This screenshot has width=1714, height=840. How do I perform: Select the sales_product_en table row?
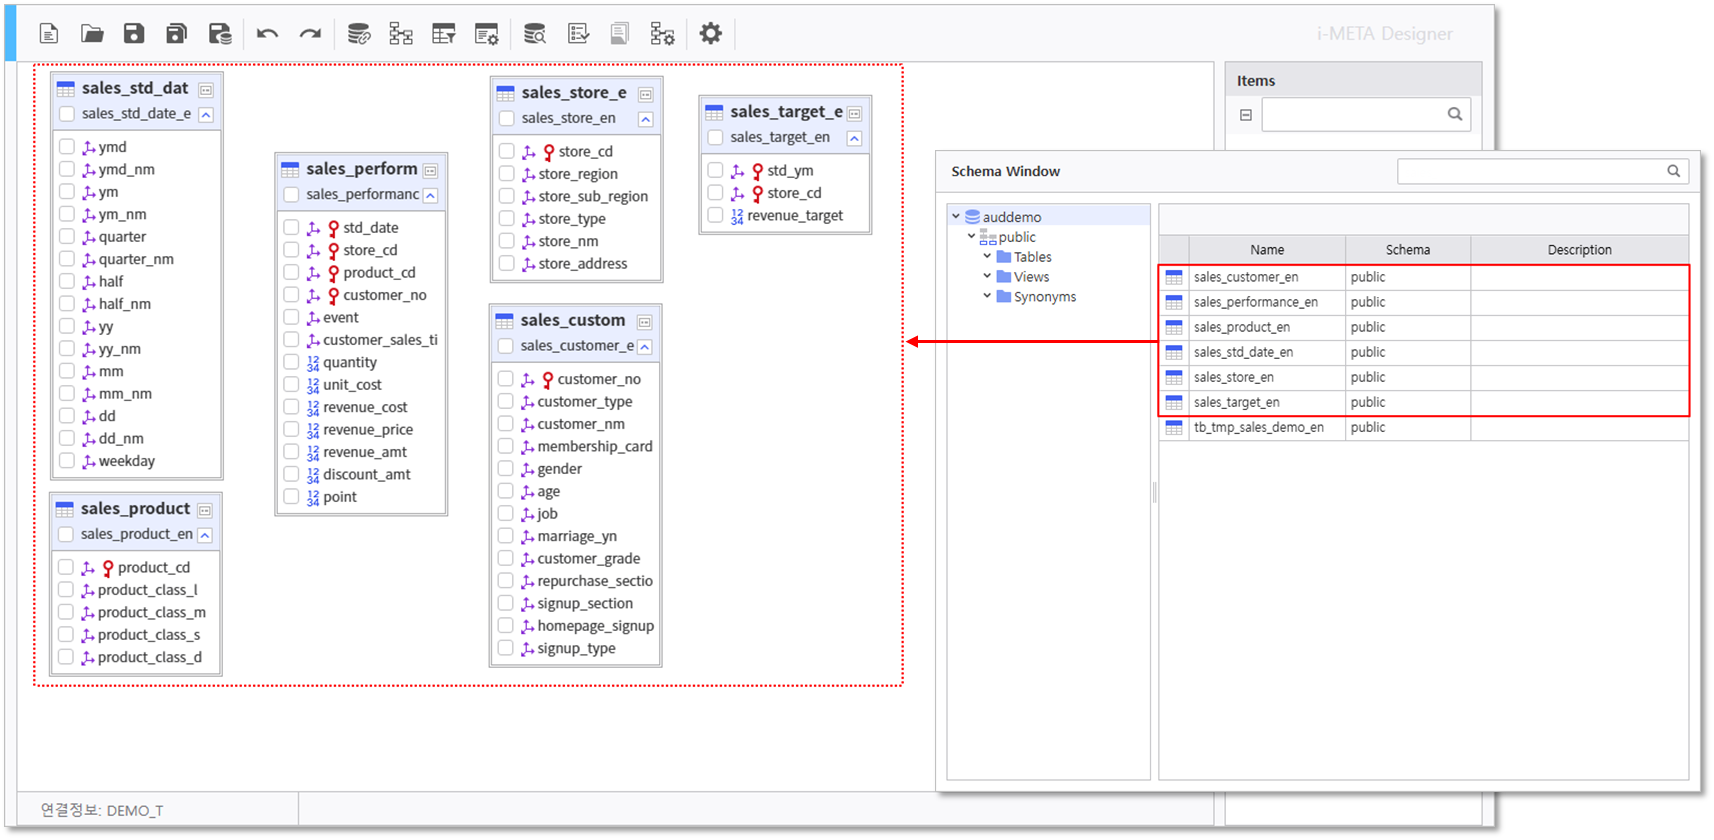tap(1424, 327)
